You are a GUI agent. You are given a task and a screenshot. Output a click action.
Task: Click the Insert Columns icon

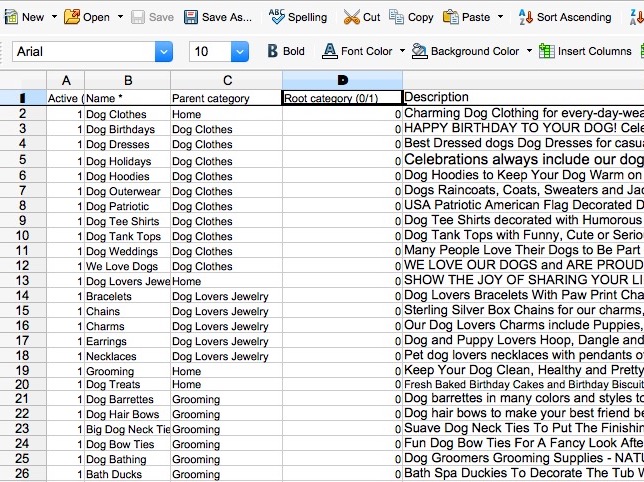pos(547,51)
